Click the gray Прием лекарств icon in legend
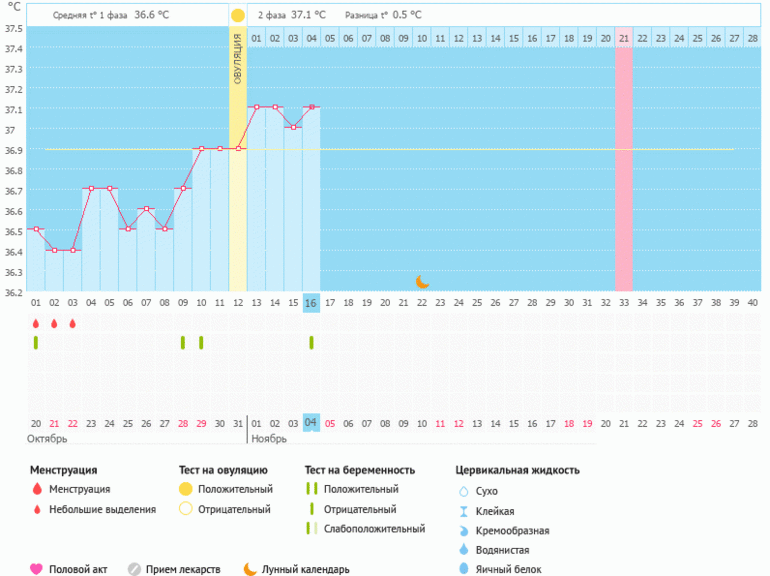The width and height of the screenshot is (770, 576). 134,569
